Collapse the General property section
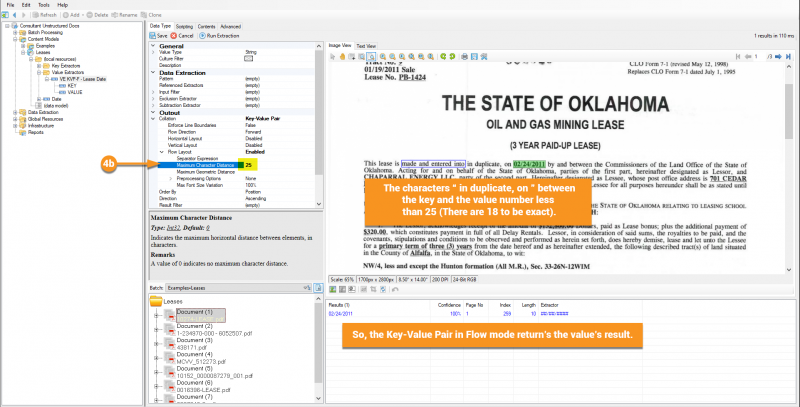 [x=153, y=46]
